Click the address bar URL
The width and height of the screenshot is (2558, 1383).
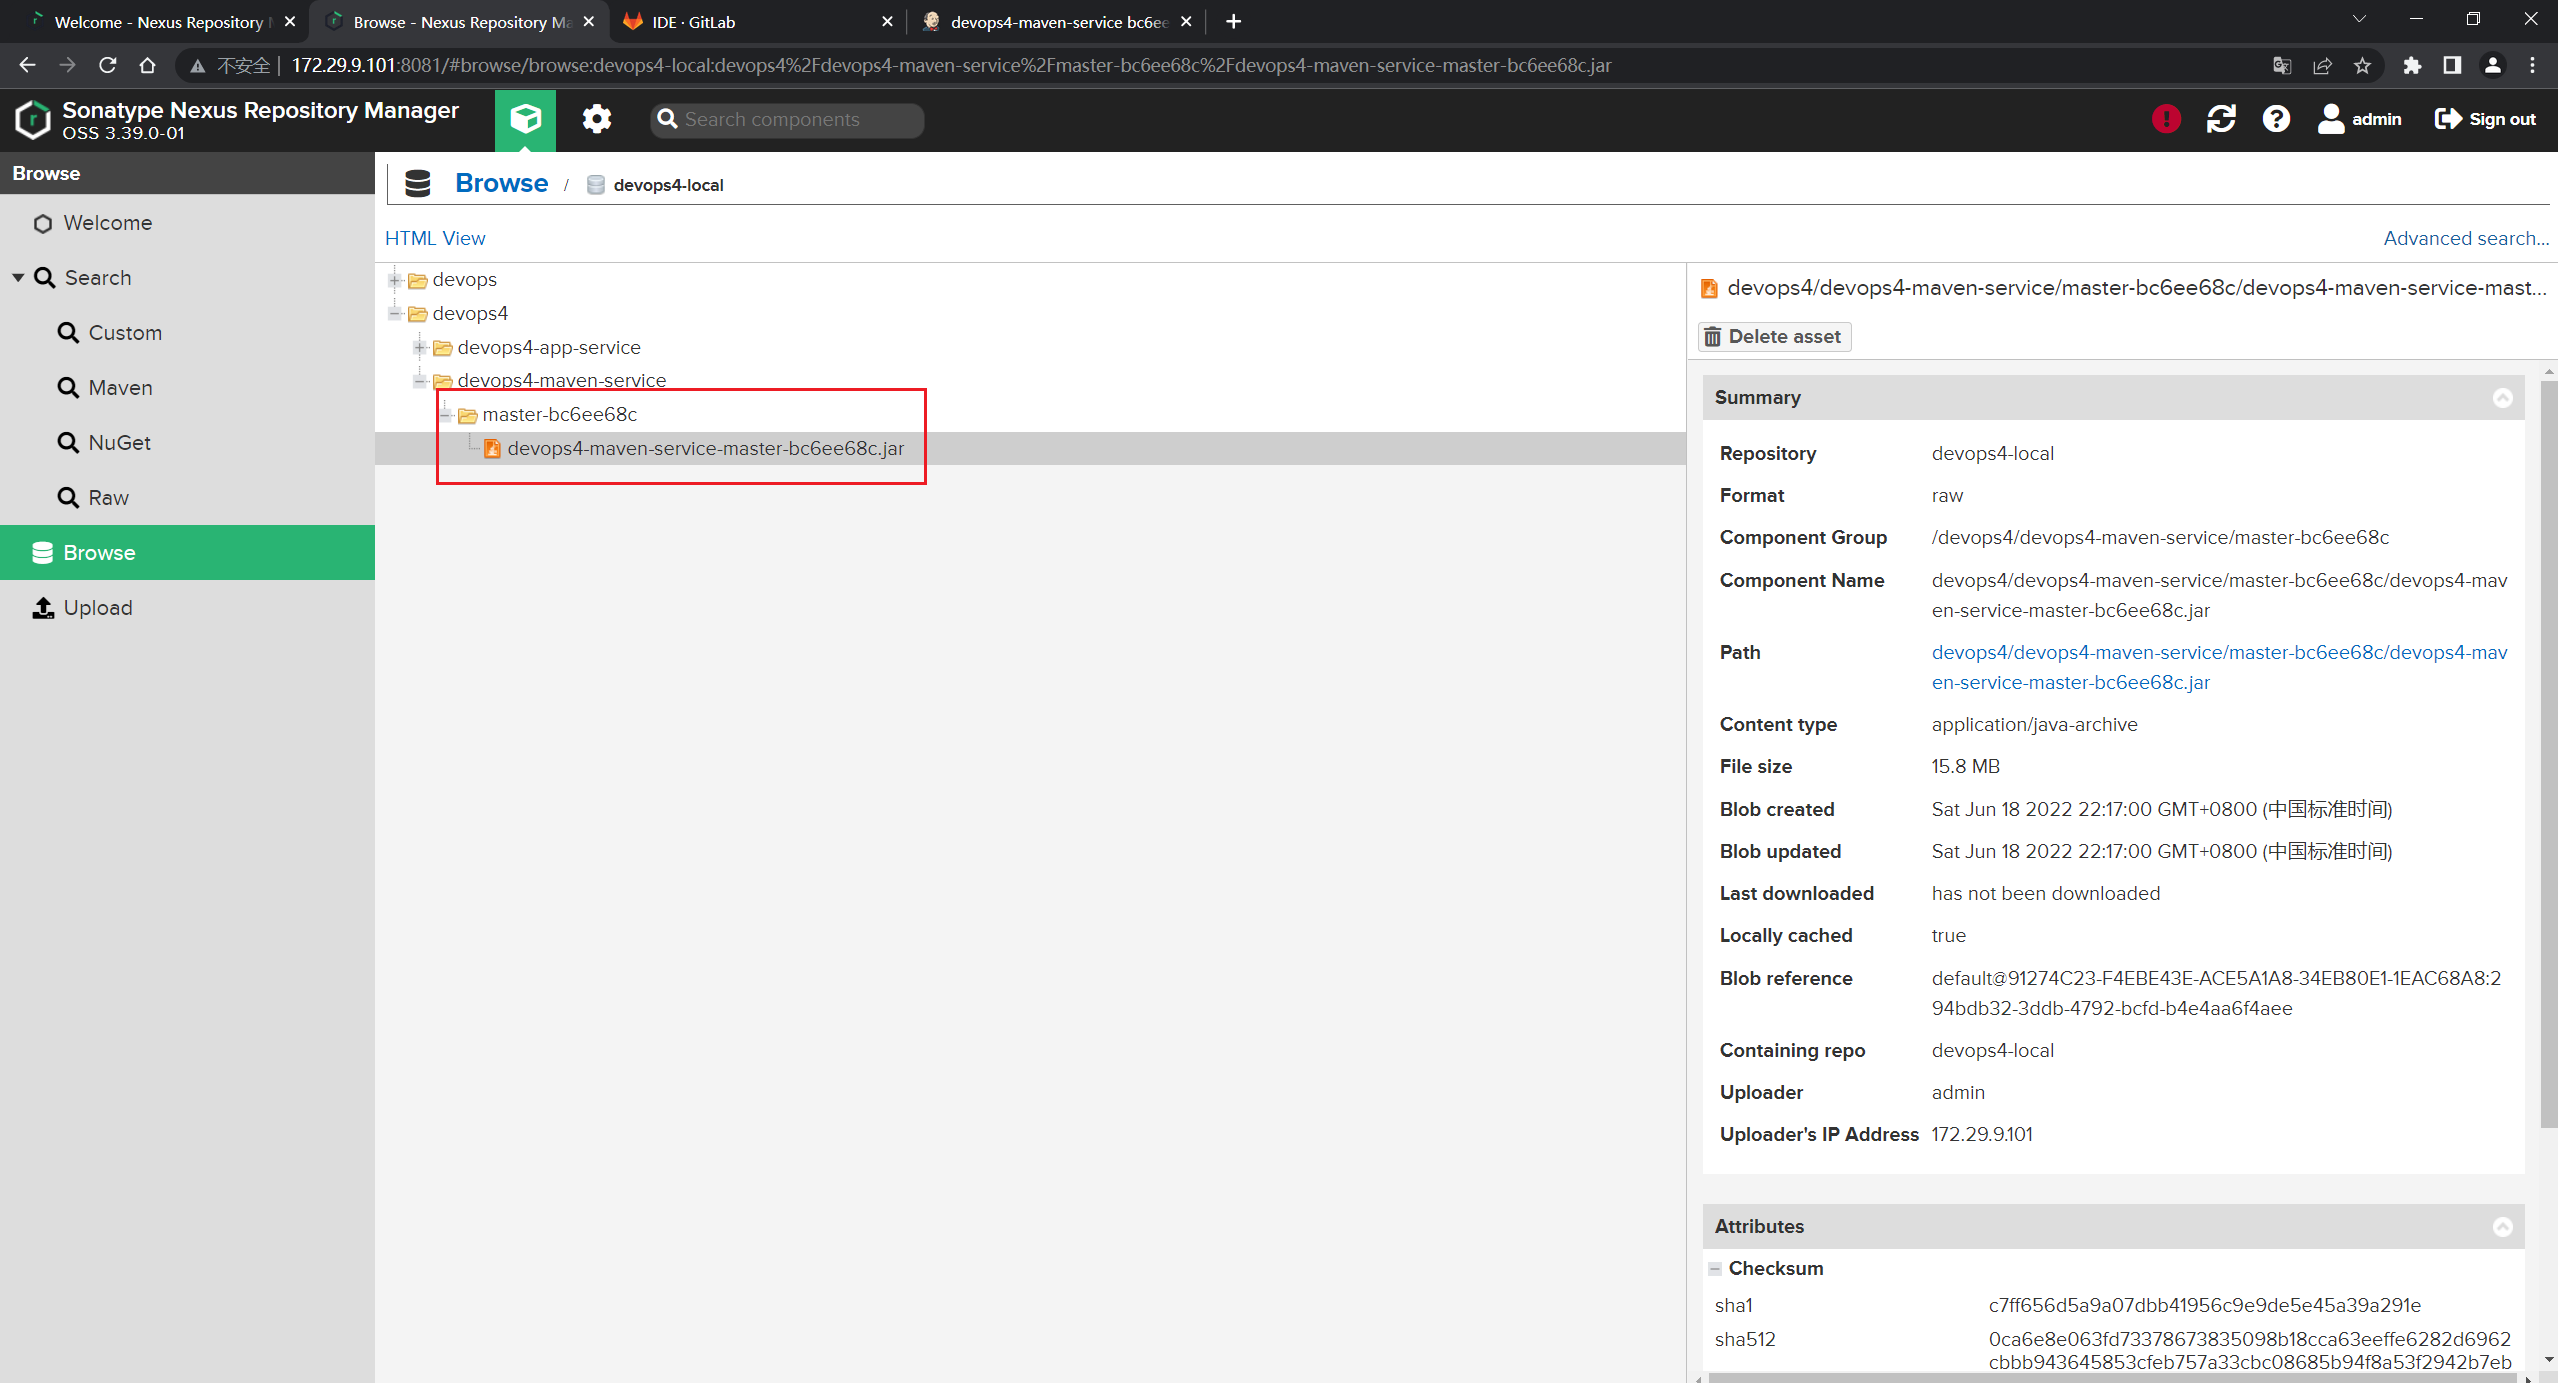(x=950, y=66)
